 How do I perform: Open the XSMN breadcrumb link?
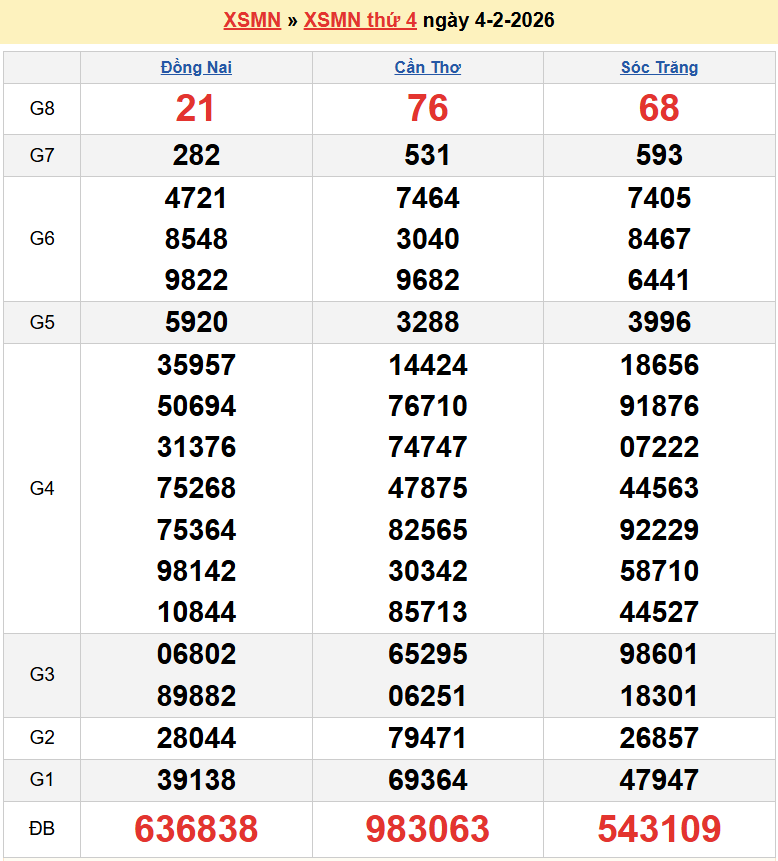tap(251, 21)
